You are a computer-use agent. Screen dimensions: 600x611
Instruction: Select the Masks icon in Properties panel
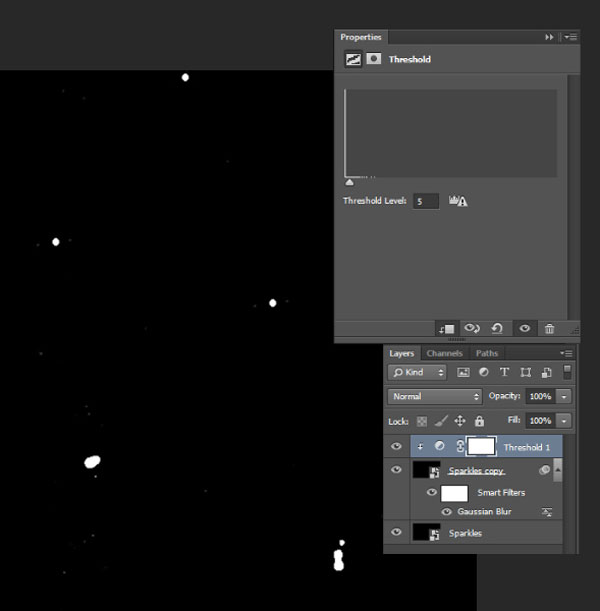(374, 59)
